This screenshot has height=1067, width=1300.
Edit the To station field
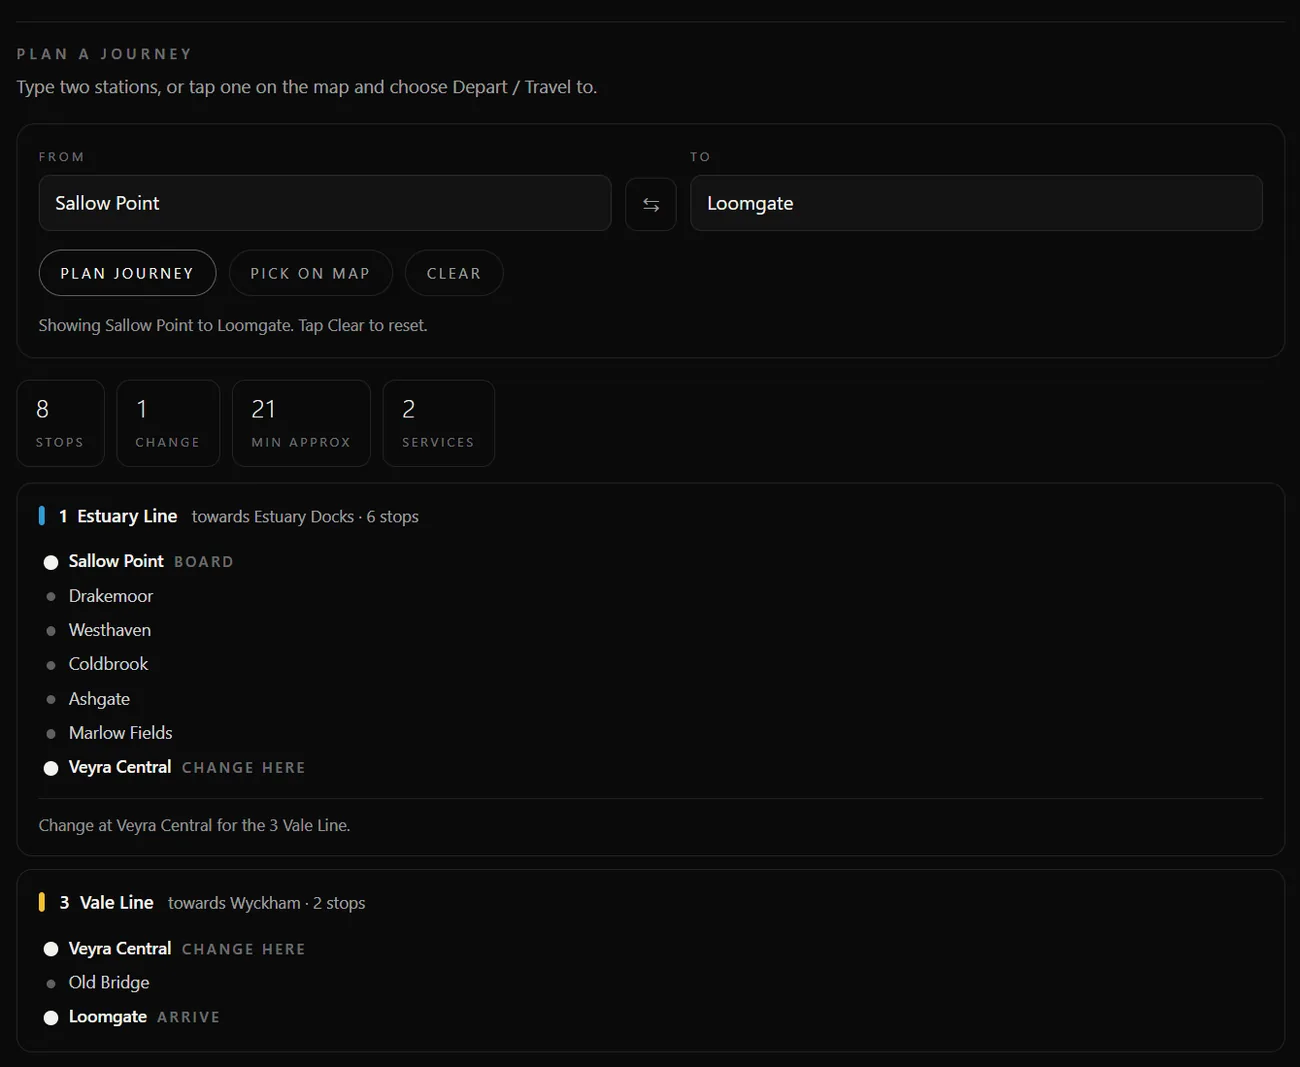point(976,203)
